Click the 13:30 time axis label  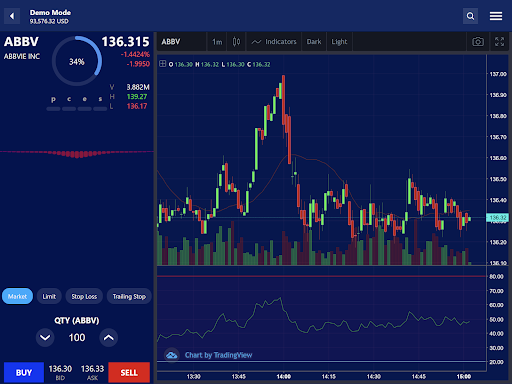[194, 376]
